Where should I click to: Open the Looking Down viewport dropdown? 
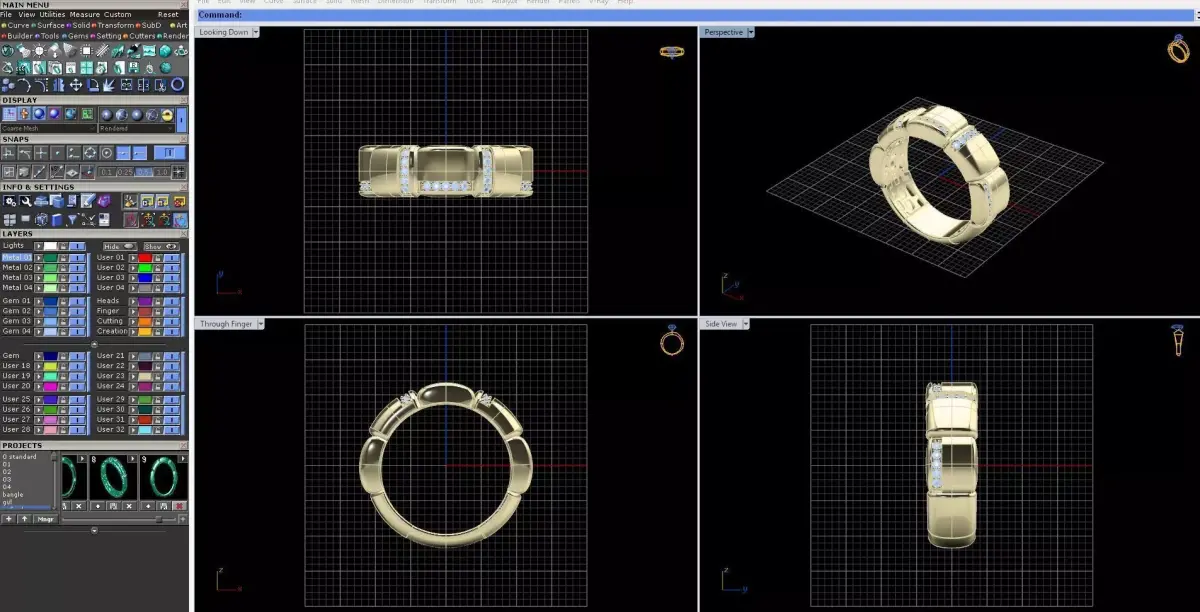[x=256, y=32]
